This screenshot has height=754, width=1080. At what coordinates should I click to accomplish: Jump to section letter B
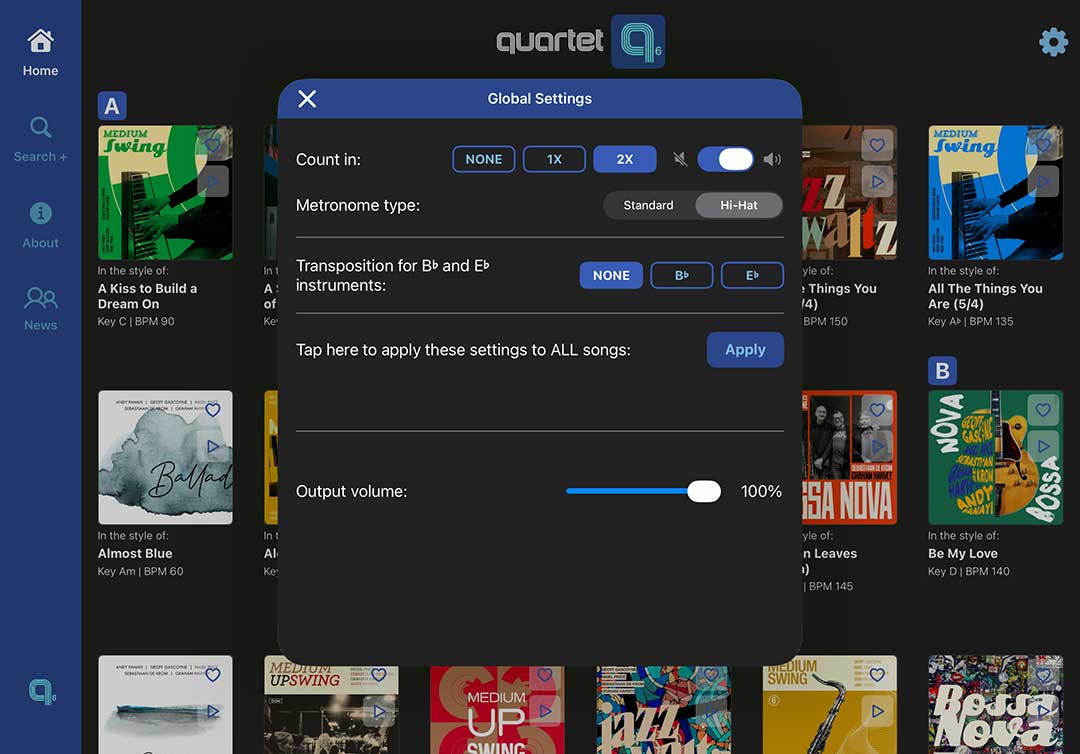(x=942, y=371)
